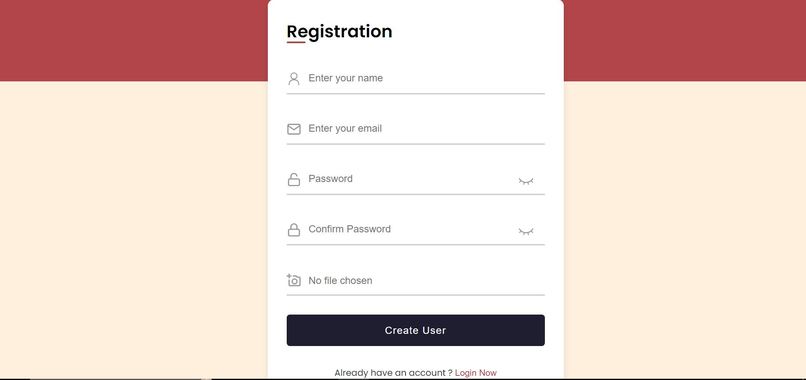Click the Registration heading
Screen dimensions: 806x380
[x=339, y=31]
